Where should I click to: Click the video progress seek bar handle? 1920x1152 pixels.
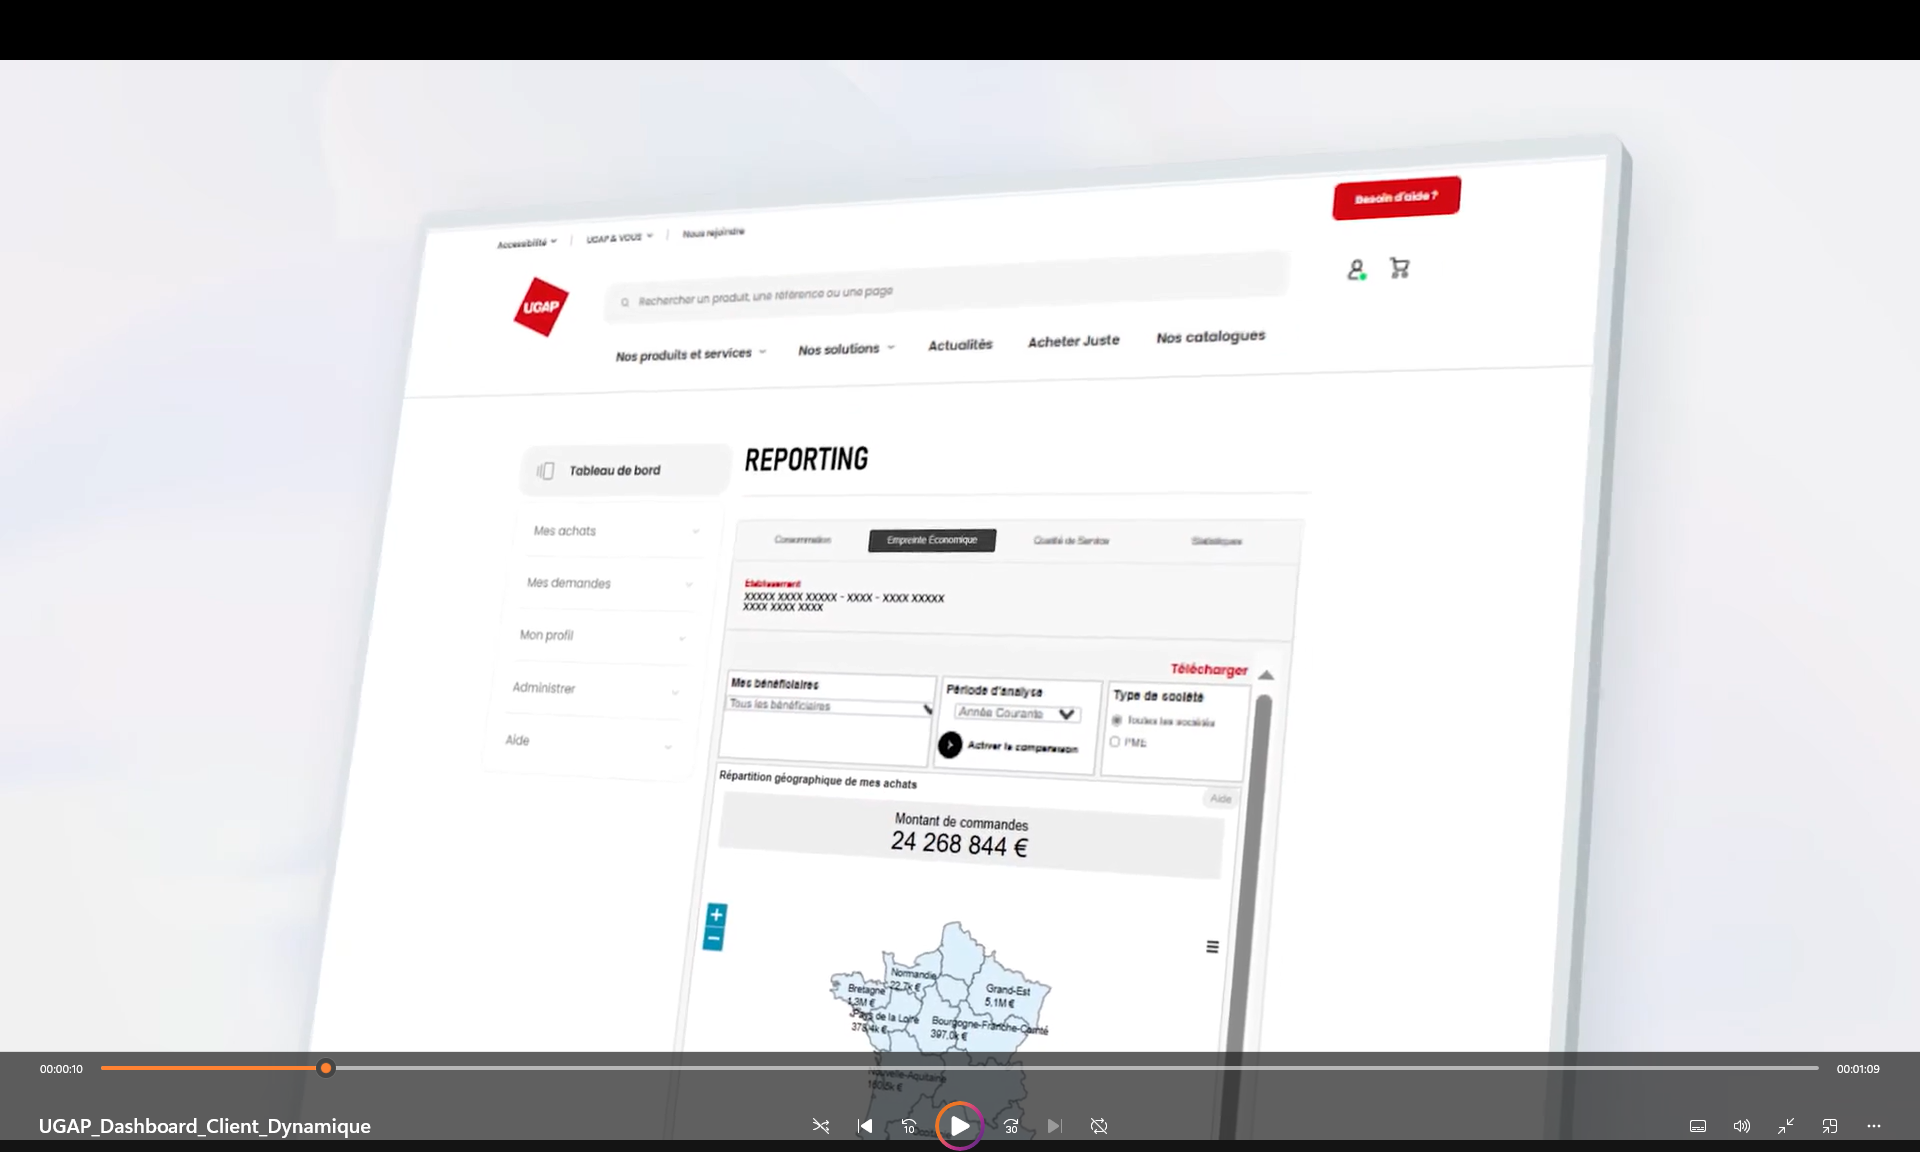click(326, 1068)
